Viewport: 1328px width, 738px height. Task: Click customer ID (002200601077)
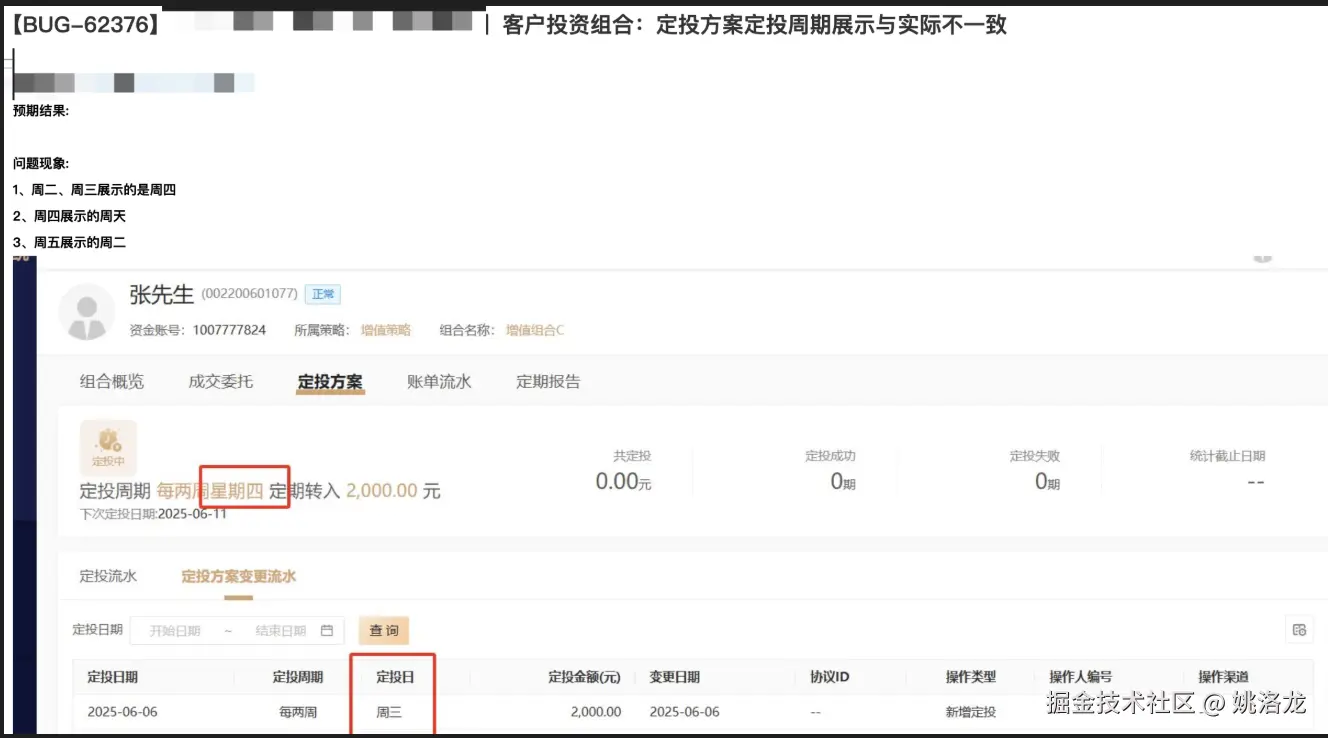coord(249,294)
